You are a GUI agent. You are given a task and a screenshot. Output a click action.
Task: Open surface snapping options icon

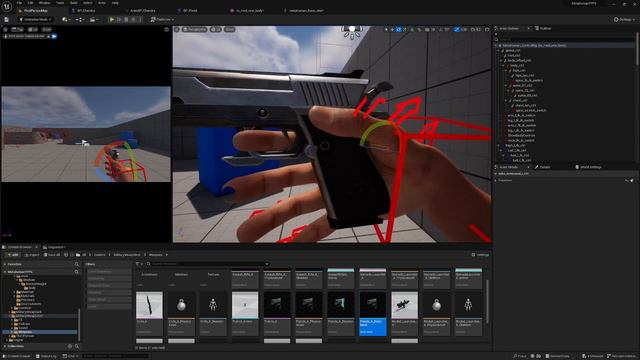pyautogui.click(x=419, y=29)
